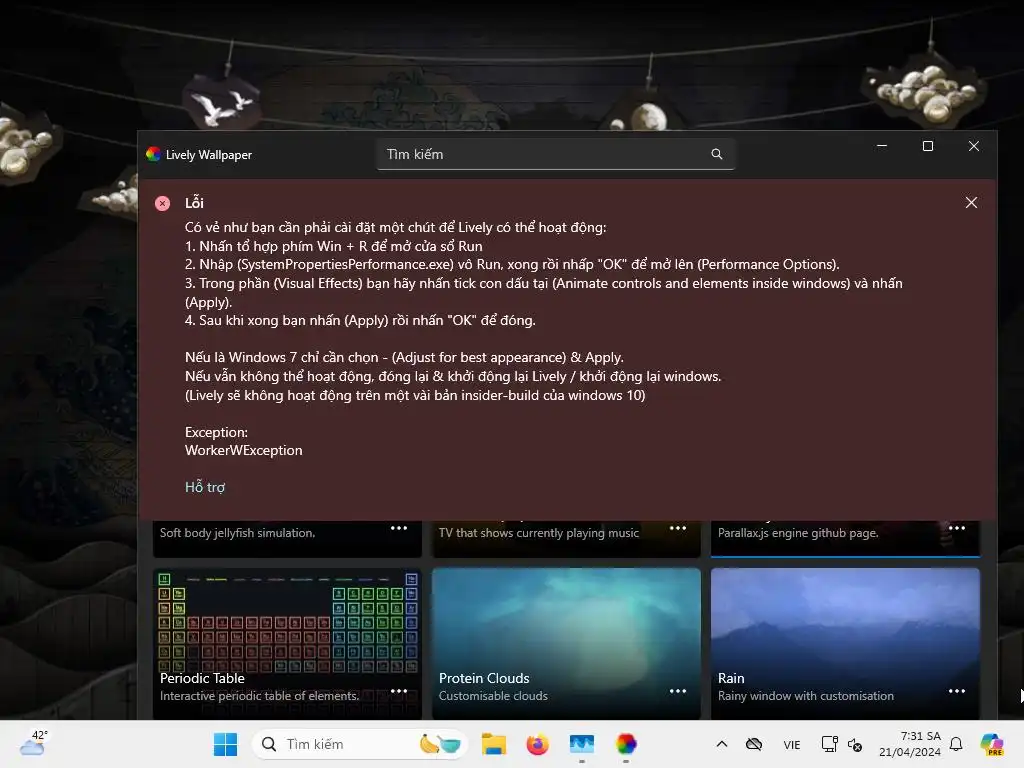Screen dimensions: 1024x768
Task: Select the Protein Clouds wallpaper thumbnail
Action: pyautogui.click(x=566, y=643)
